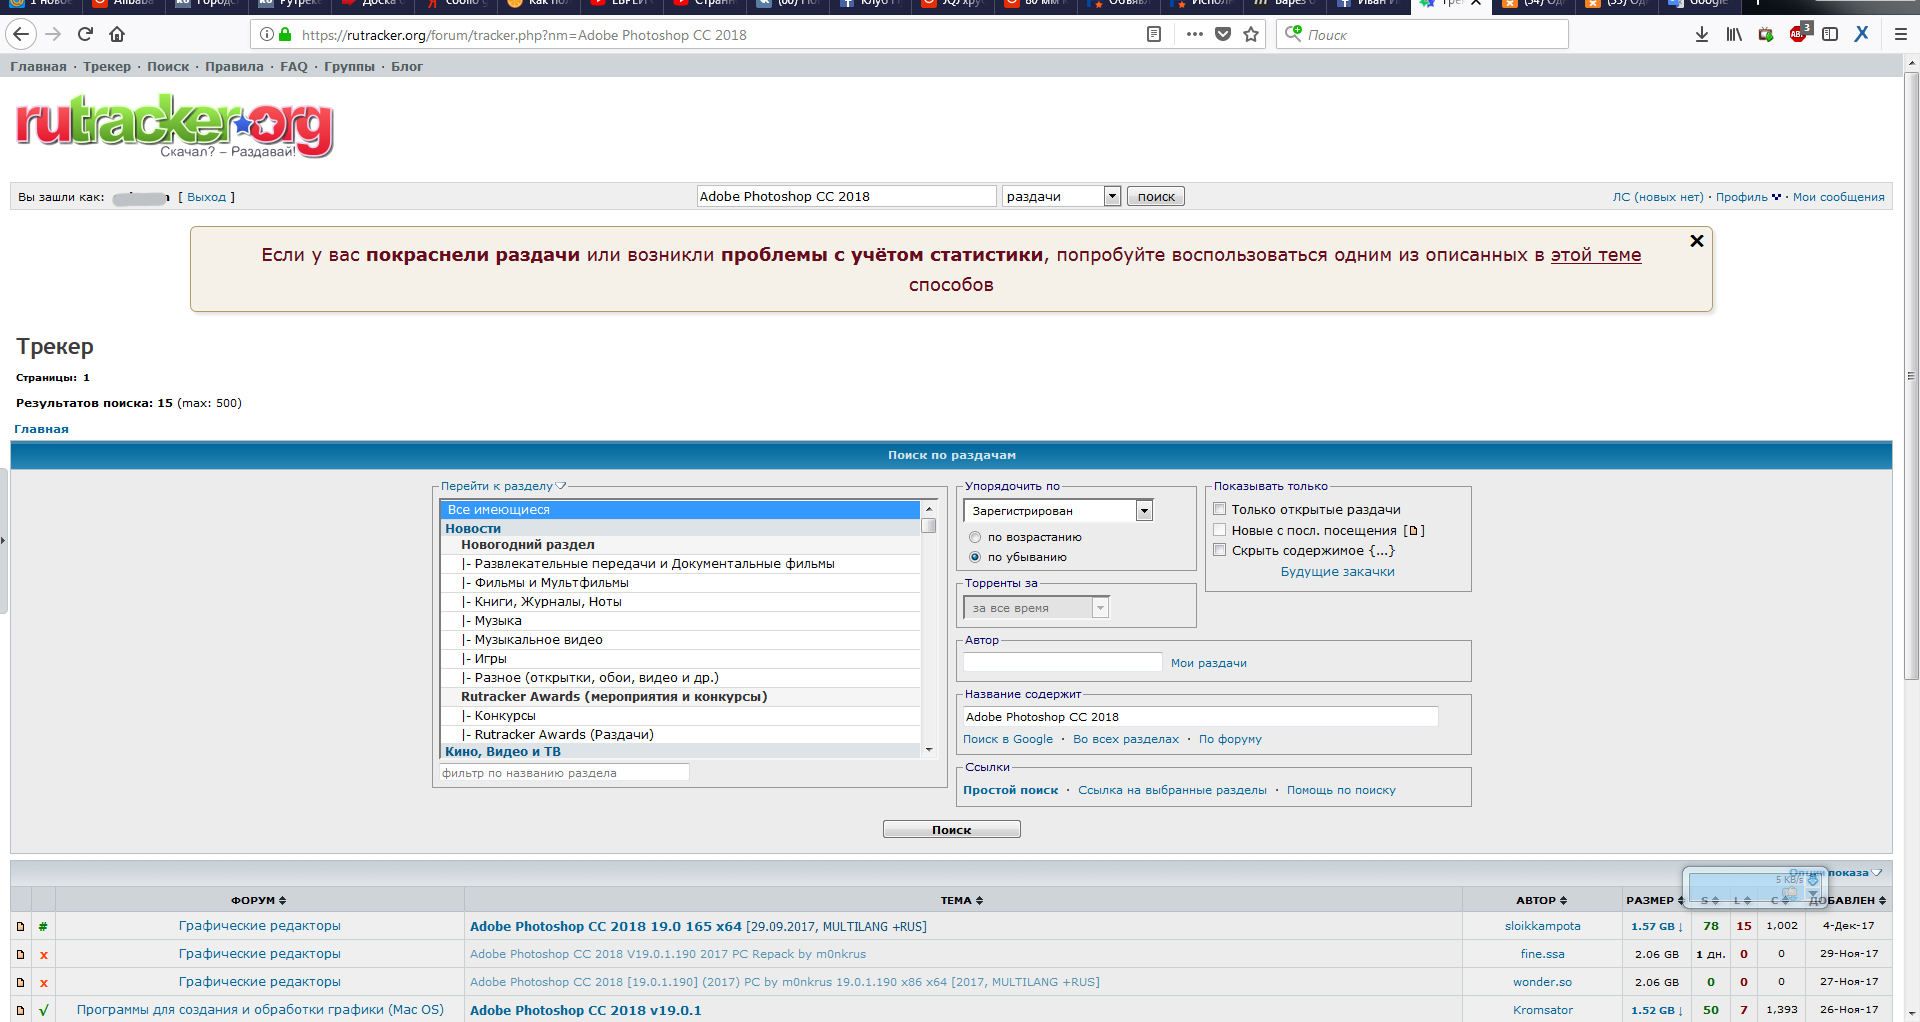The height and width of the screenshot is (1022, 1920).
Task: Bookmark this page with the star icon
Action: tap(1251, 34)
